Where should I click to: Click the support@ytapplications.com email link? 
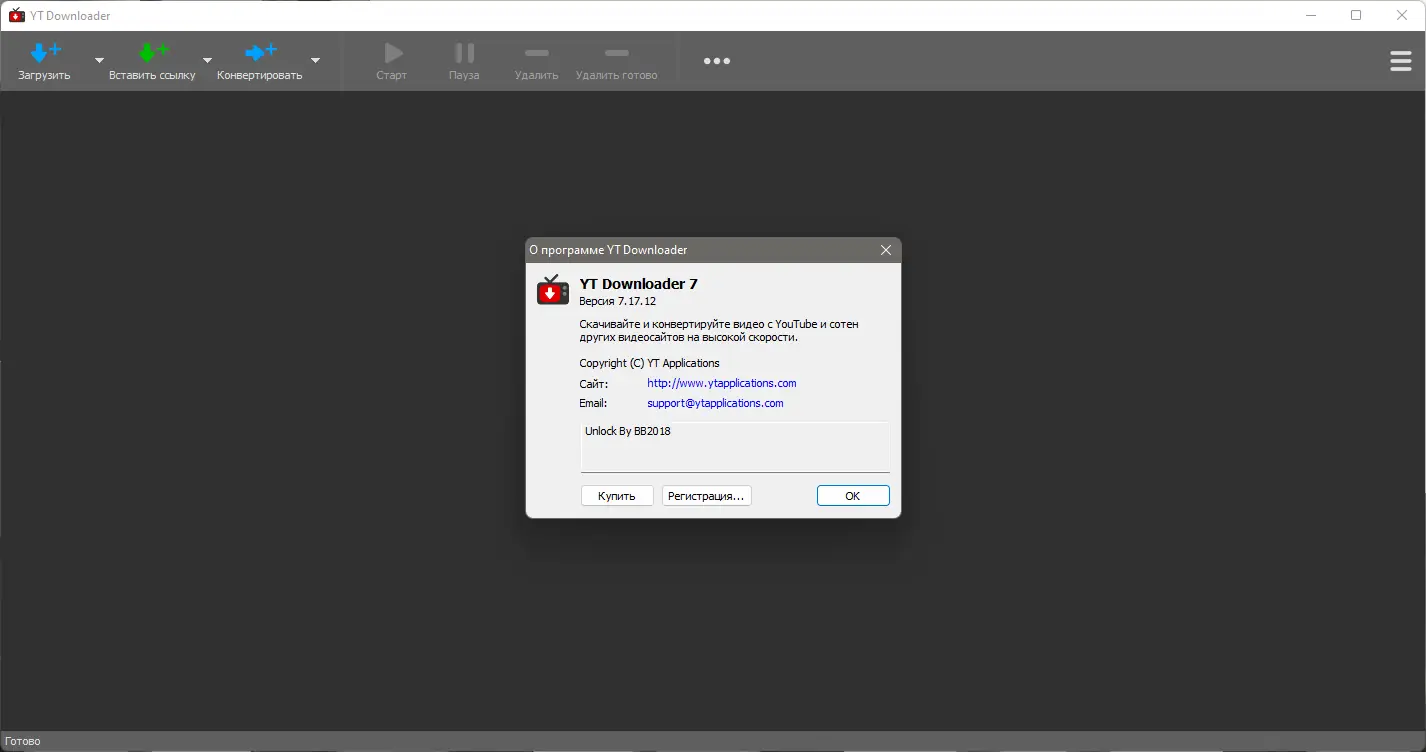coord(715,403)
